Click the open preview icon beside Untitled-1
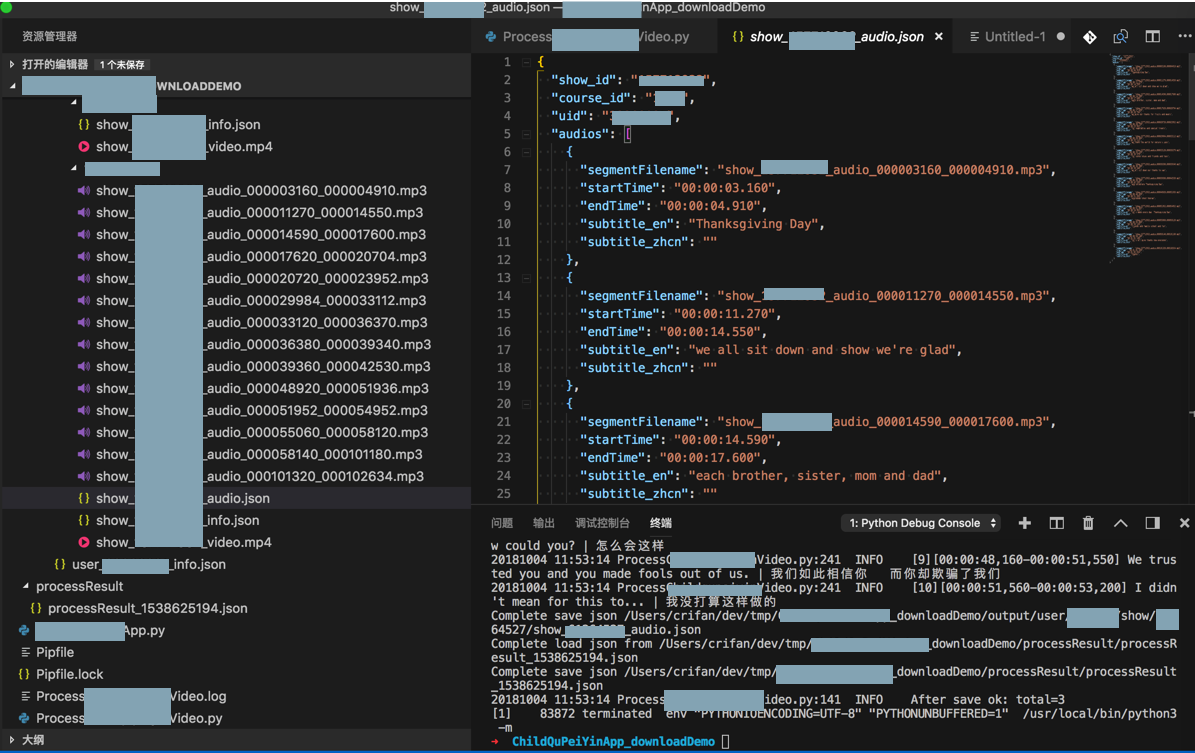The image size is (1195, 753). [1120, 37]
